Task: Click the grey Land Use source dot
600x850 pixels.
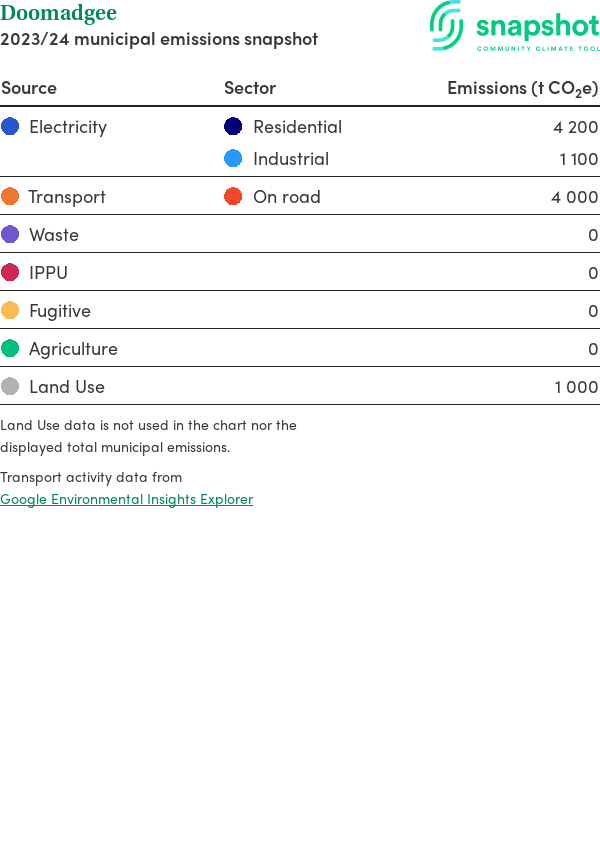Action: point(10,387)
